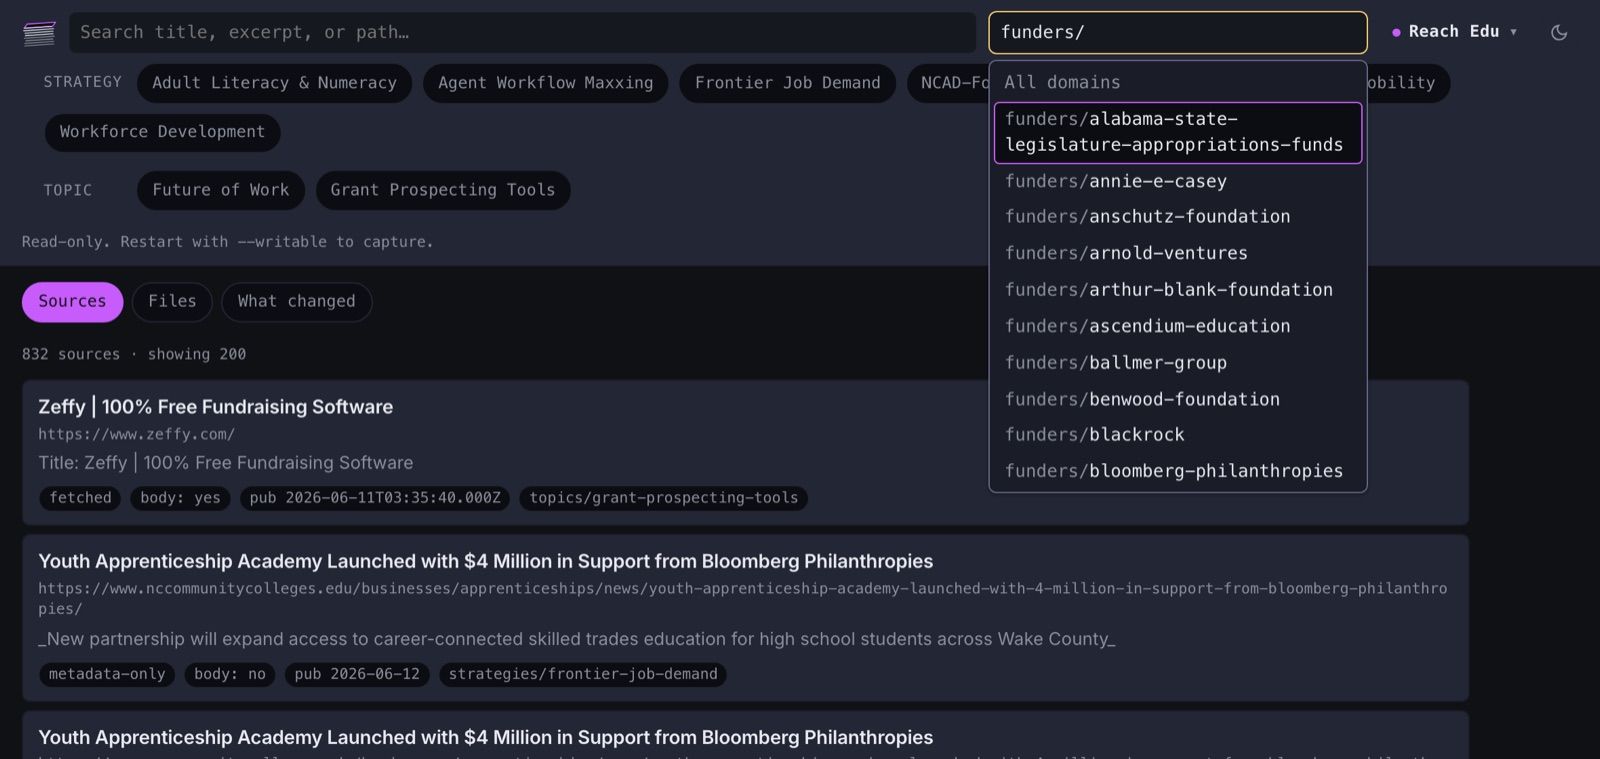Image resolution: width=1600 pixels, height=759 pixels.
Task: Select All domains in the dropdown list
Action: pyautogui.click(x=1177, y=82)
